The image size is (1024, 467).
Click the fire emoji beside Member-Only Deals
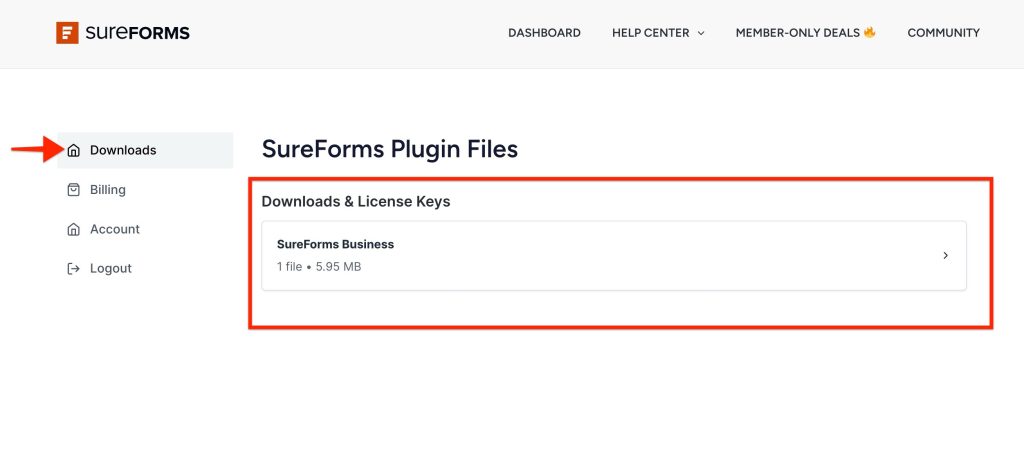point(869,32)
